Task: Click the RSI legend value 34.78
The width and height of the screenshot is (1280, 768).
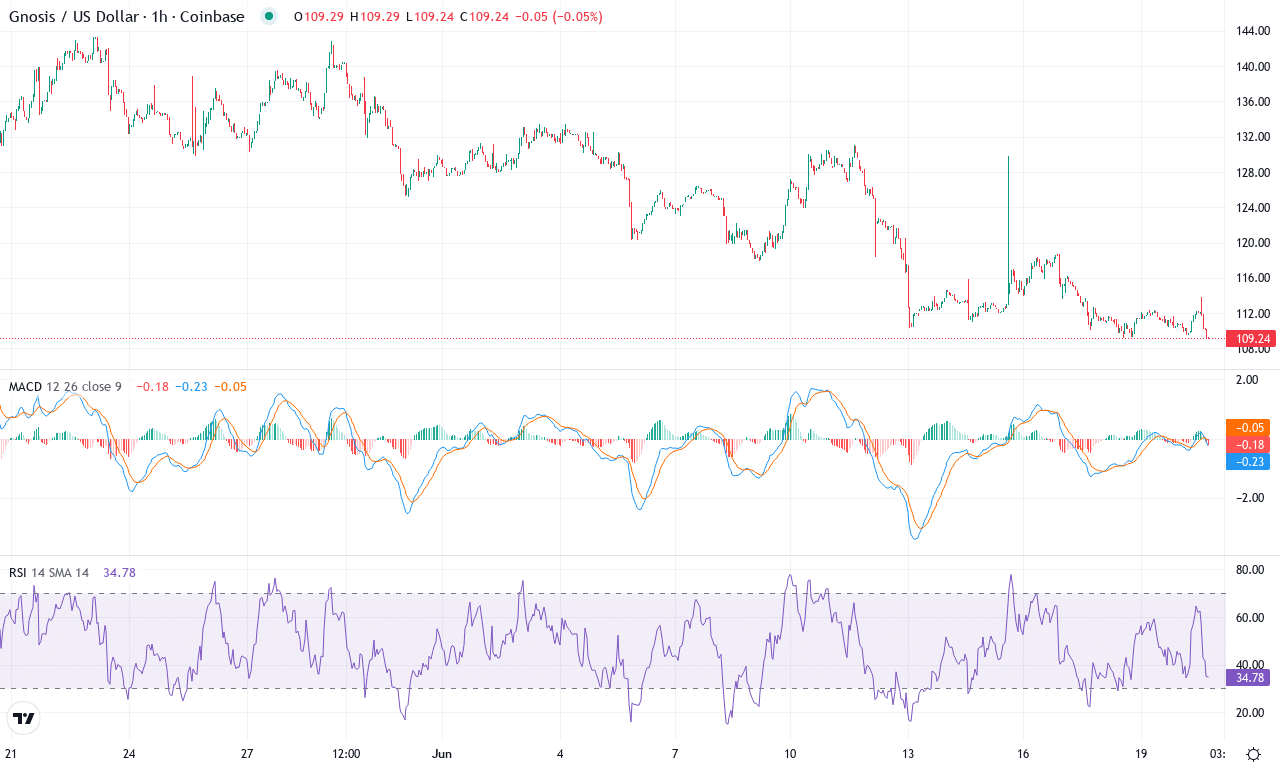Action: point(119,573)
